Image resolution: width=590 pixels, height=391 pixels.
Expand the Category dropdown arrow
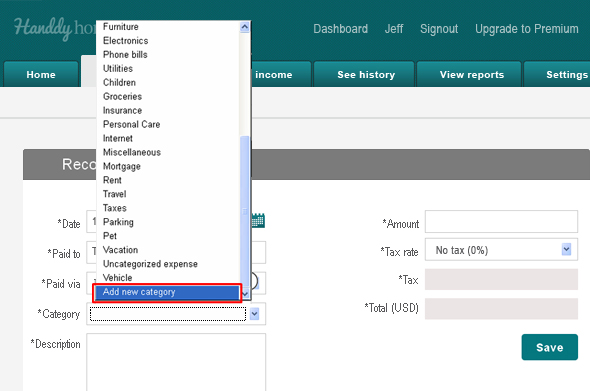tap(254, 313)
